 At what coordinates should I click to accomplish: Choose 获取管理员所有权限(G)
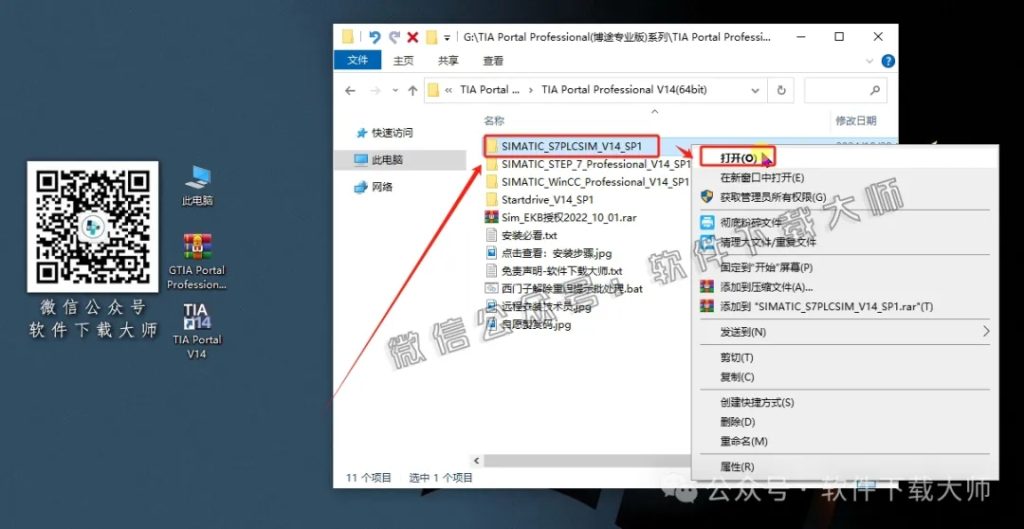[x=773, y=197]
